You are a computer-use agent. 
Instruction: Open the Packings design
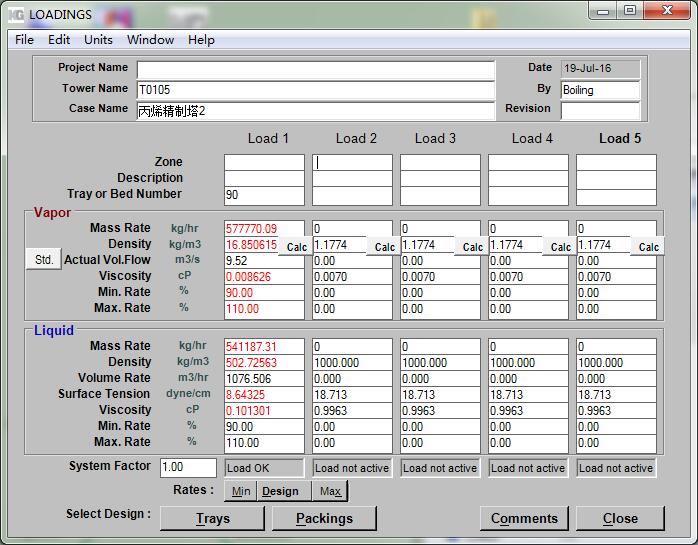[324, 518]
